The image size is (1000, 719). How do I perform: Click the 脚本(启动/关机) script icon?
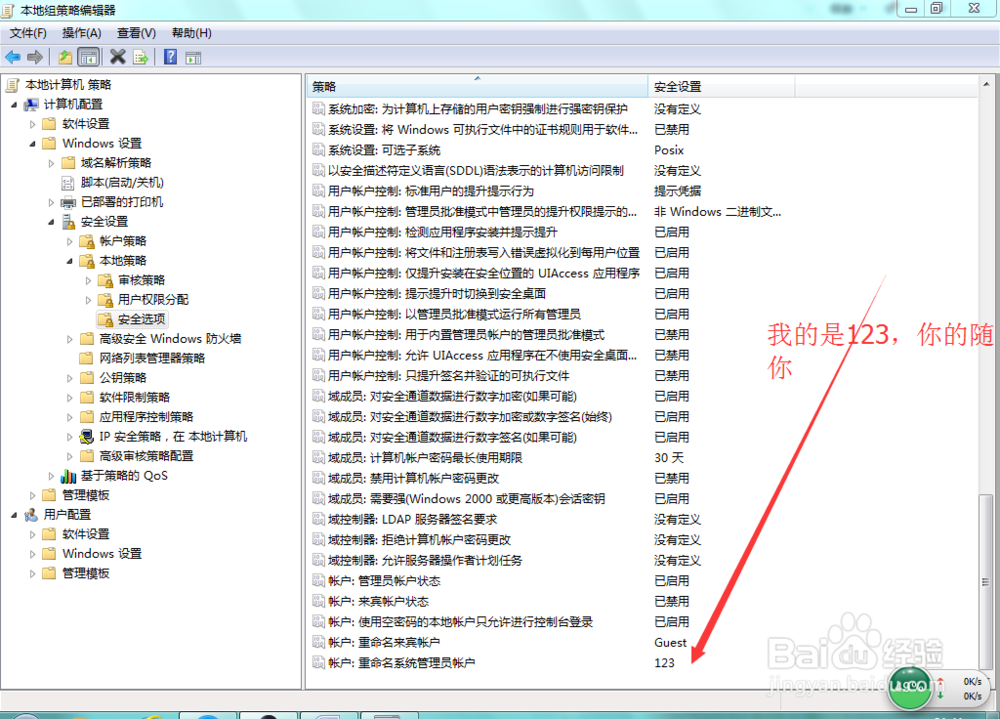coord(68,182)
